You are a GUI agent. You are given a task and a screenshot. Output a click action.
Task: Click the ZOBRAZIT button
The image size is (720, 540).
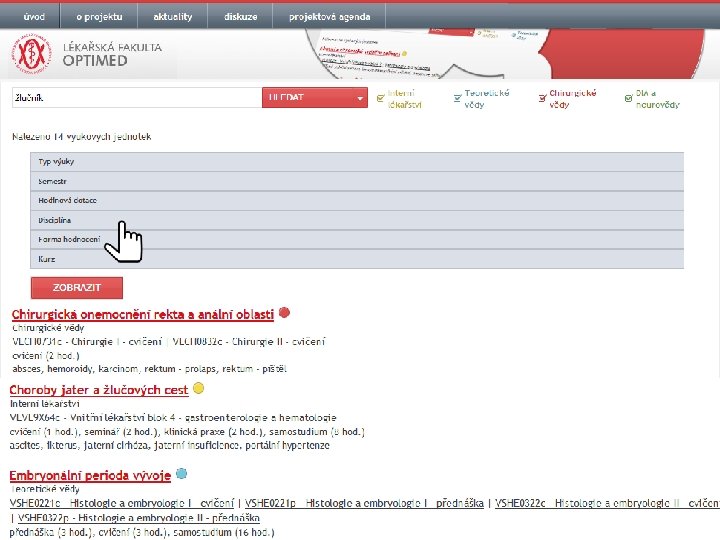[x=77, y=287]
